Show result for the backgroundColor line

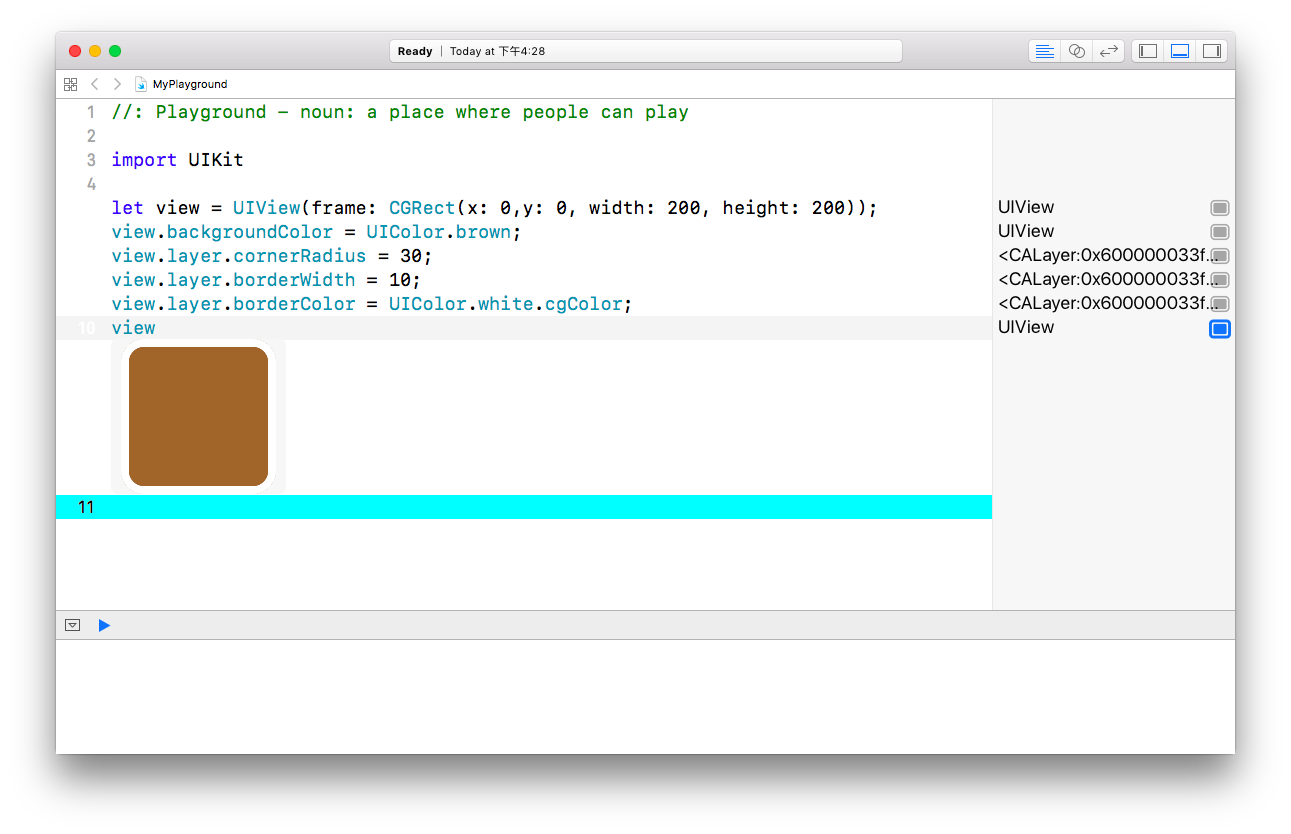coord(1219,232)
